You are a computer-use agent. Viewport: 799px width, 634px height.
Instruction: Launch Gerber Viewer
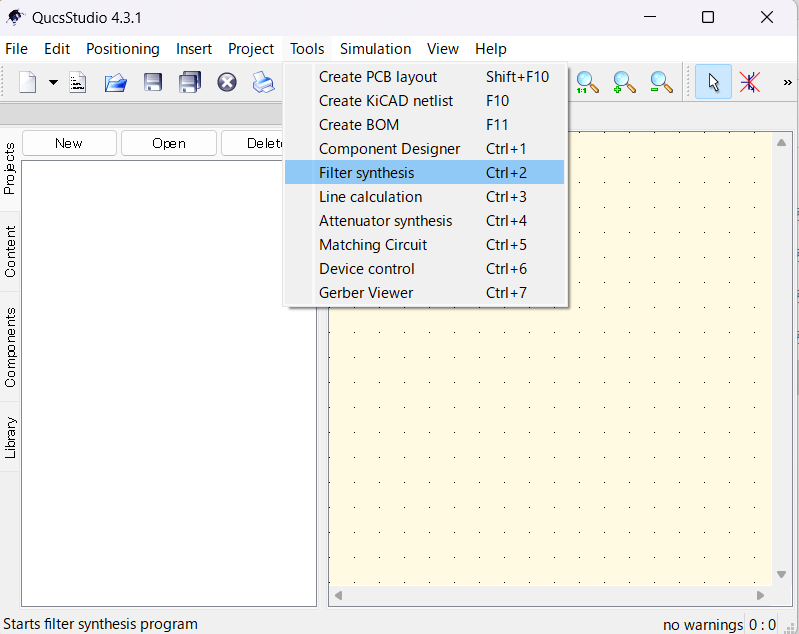[x=424, y=293]
